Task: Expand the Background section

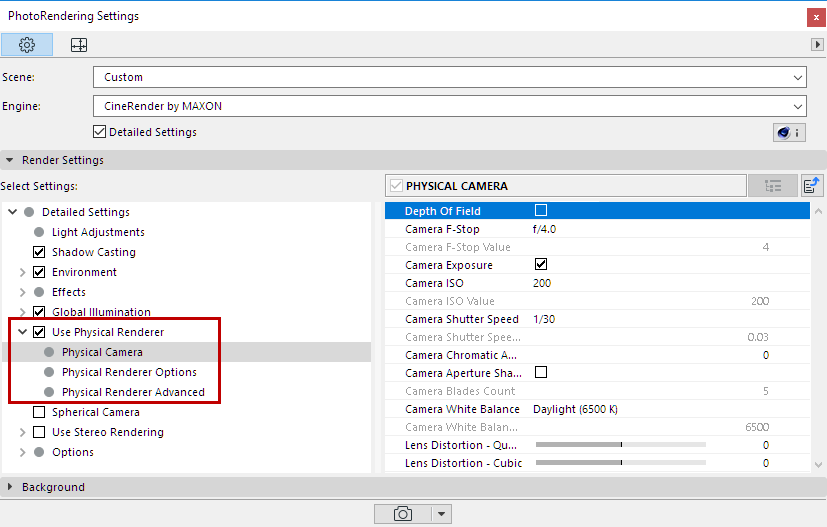Action: (9, 487)
